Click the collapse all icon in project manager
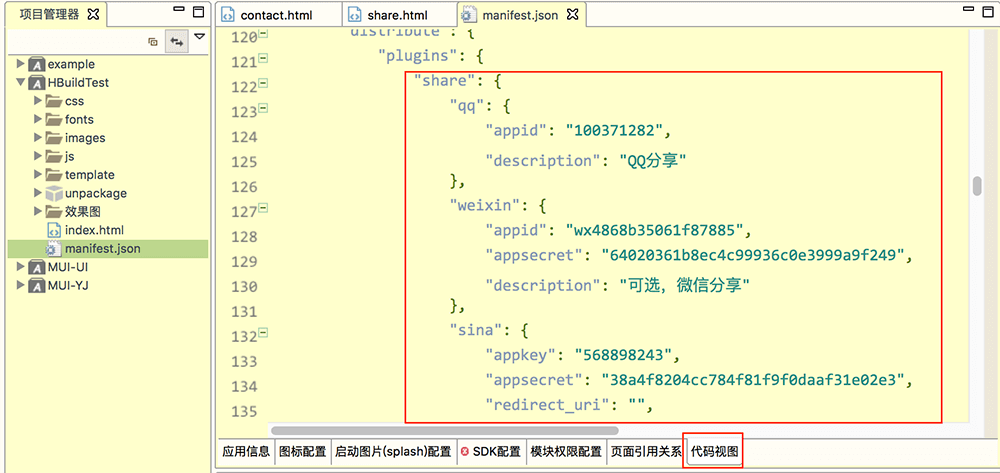Viewport: 1000px width, 473px height. click(153, 42)
